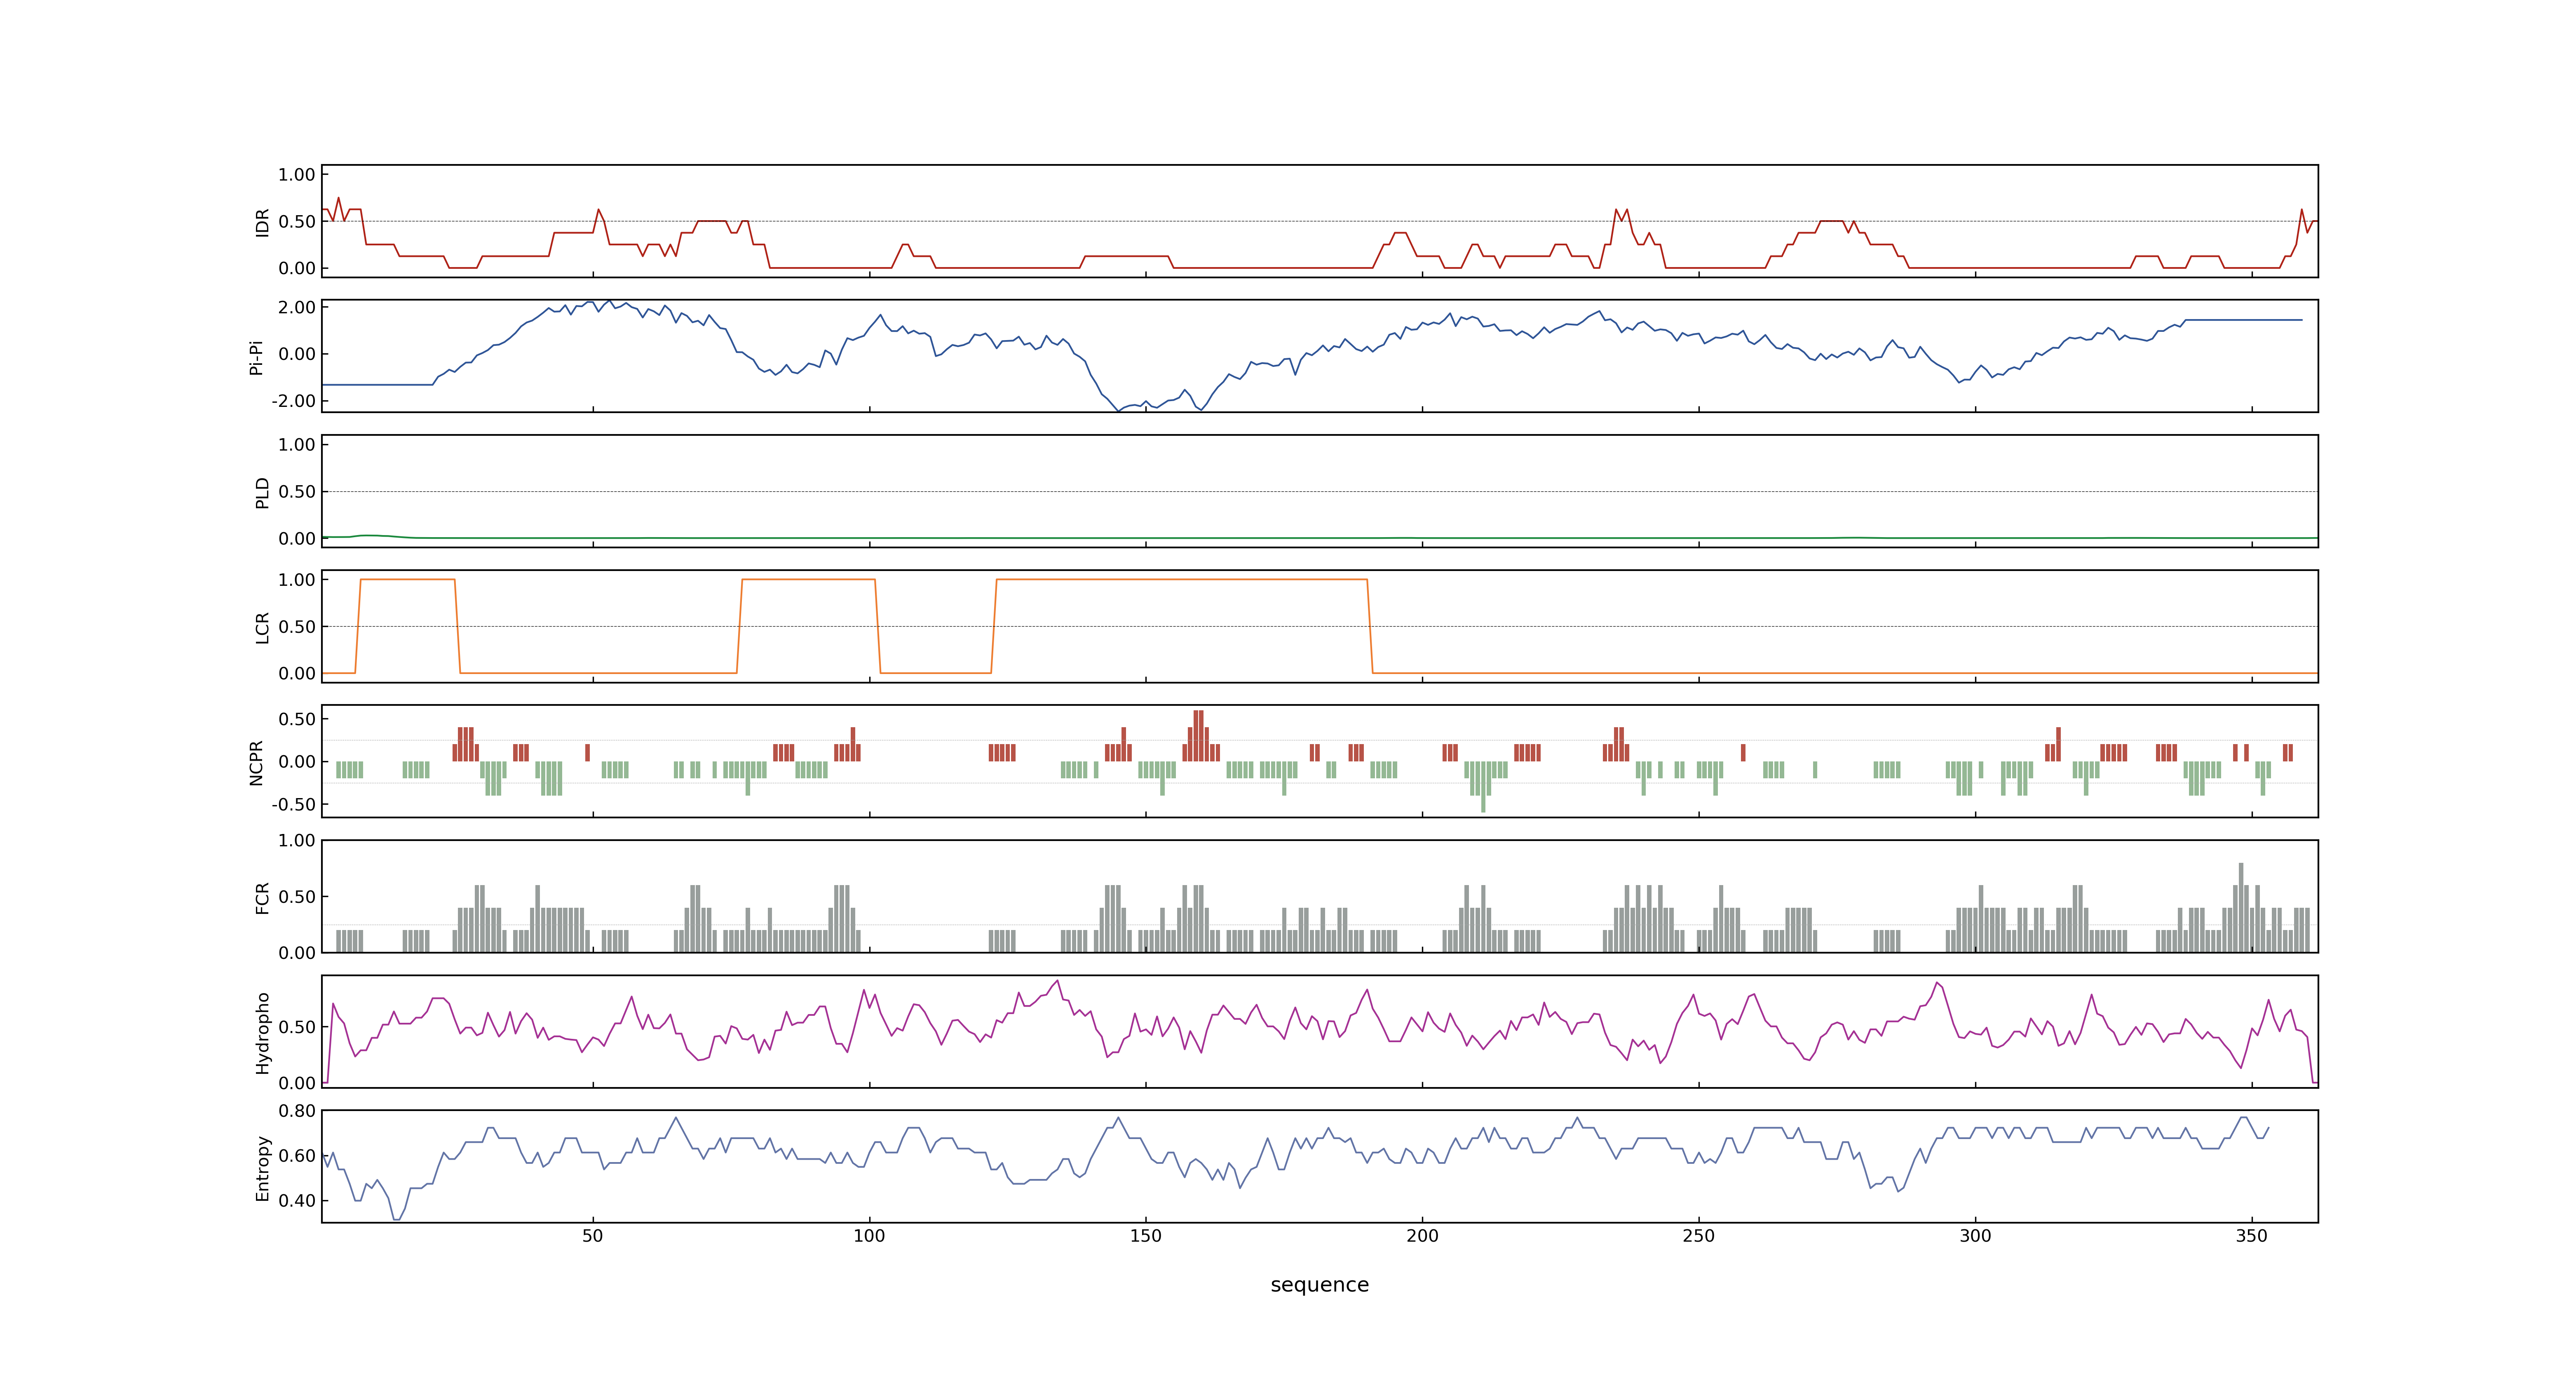Click x-axis tick label 50
Viewport: 2576px width, 1374px height.
593,1236
